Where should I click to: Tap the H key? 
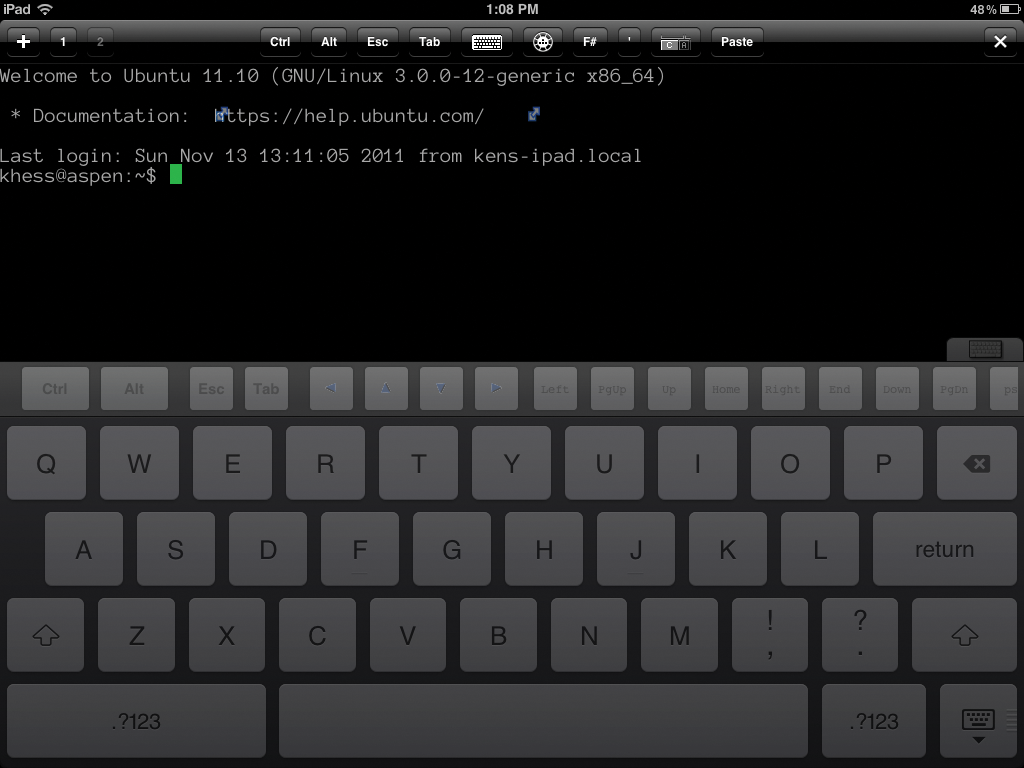pyautogui.click(x=544, y=549)
